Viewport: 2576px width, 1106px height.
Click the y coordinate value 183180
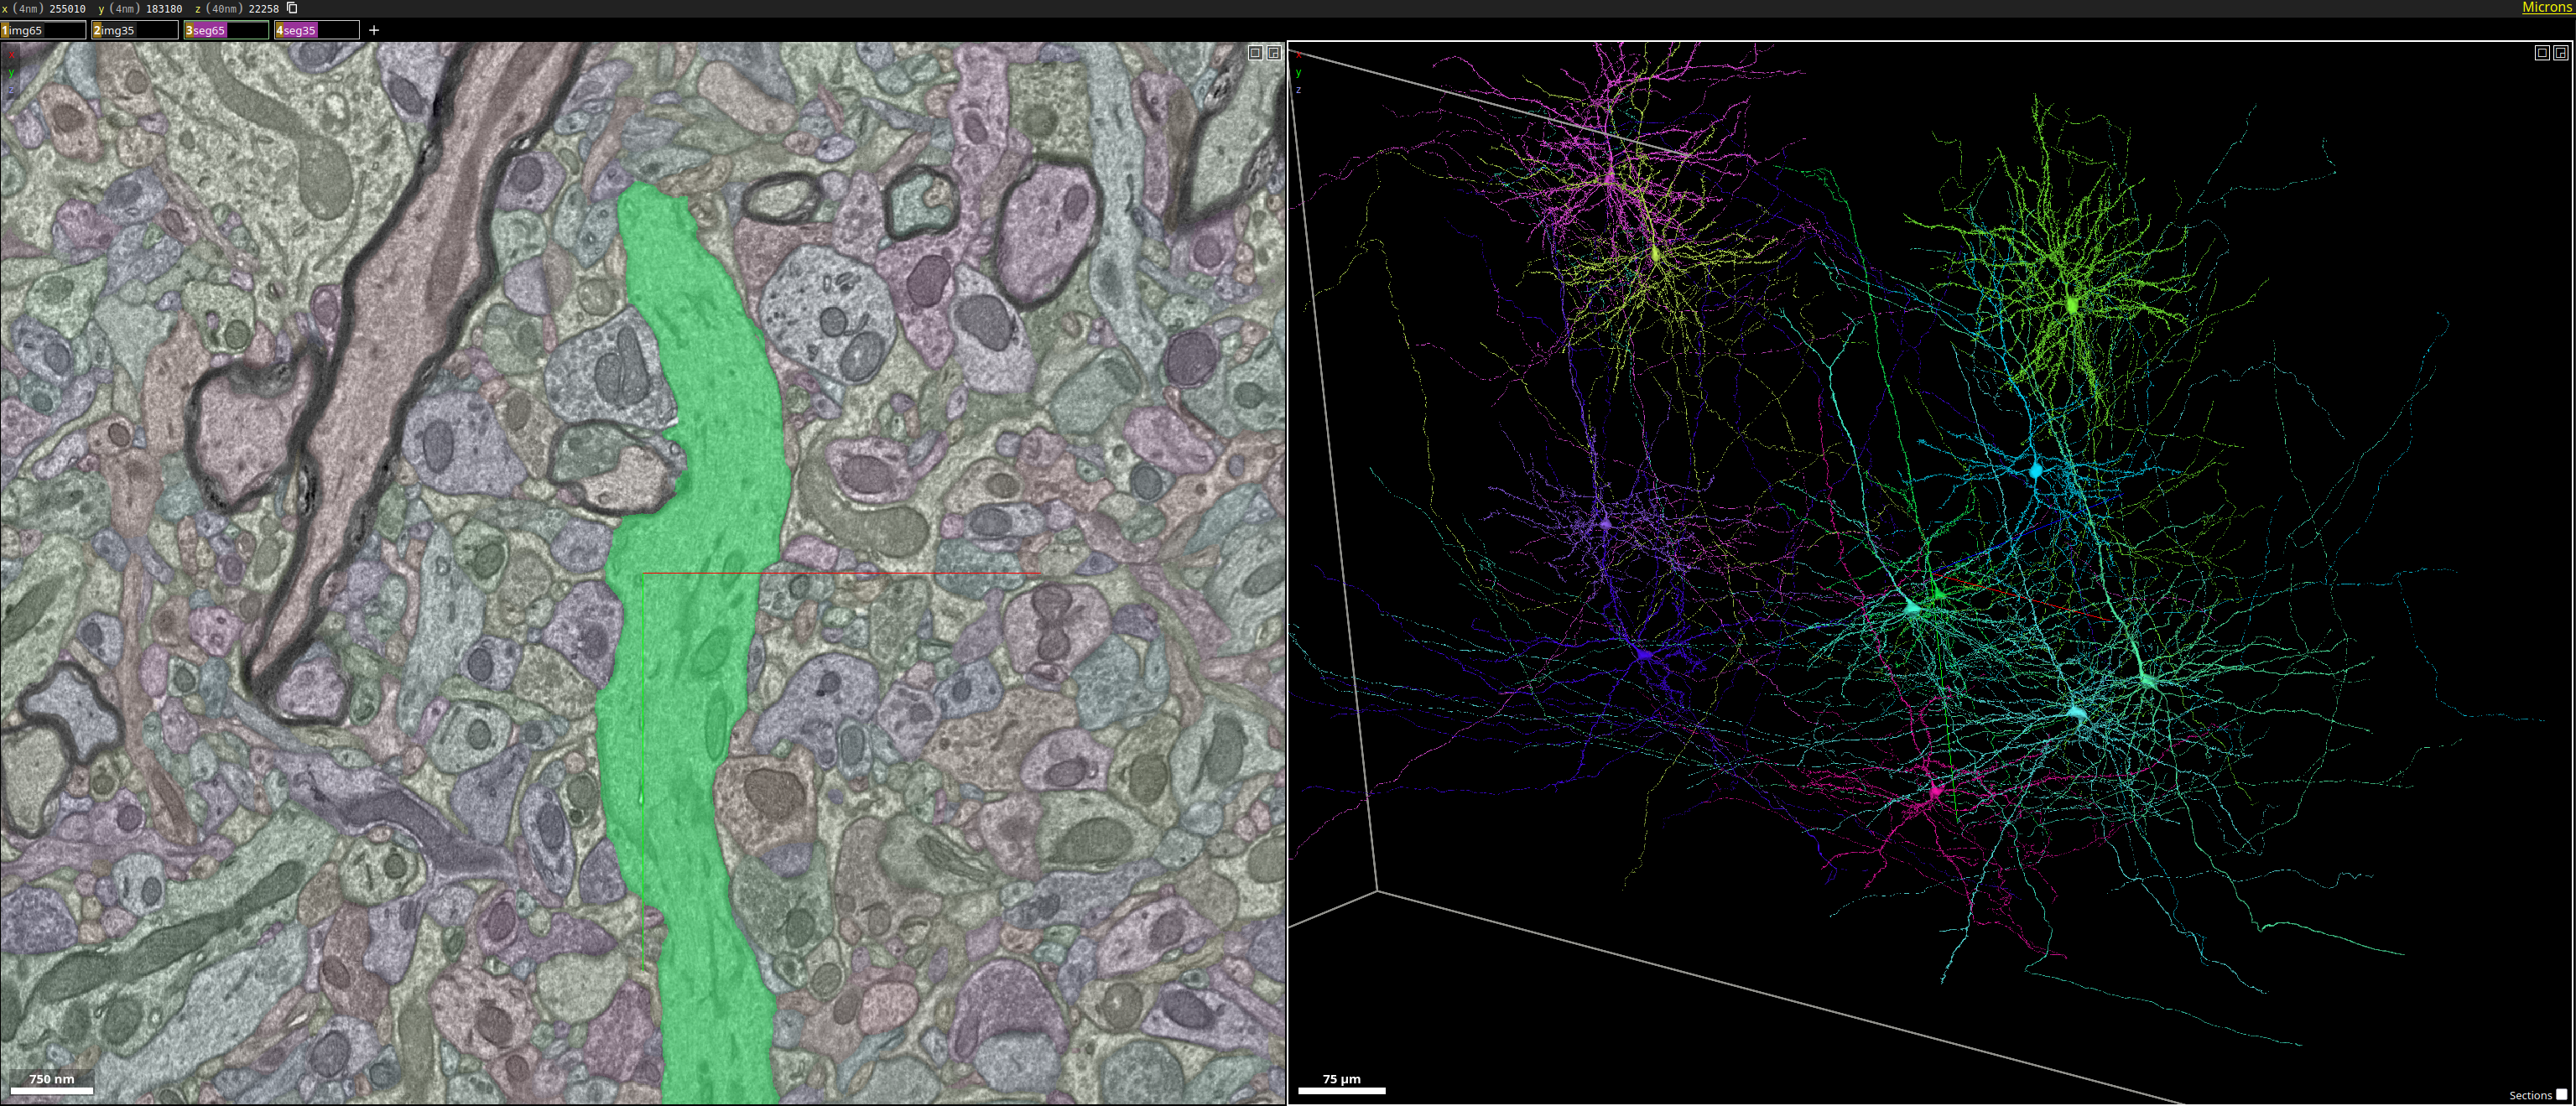tap(164, 8)
